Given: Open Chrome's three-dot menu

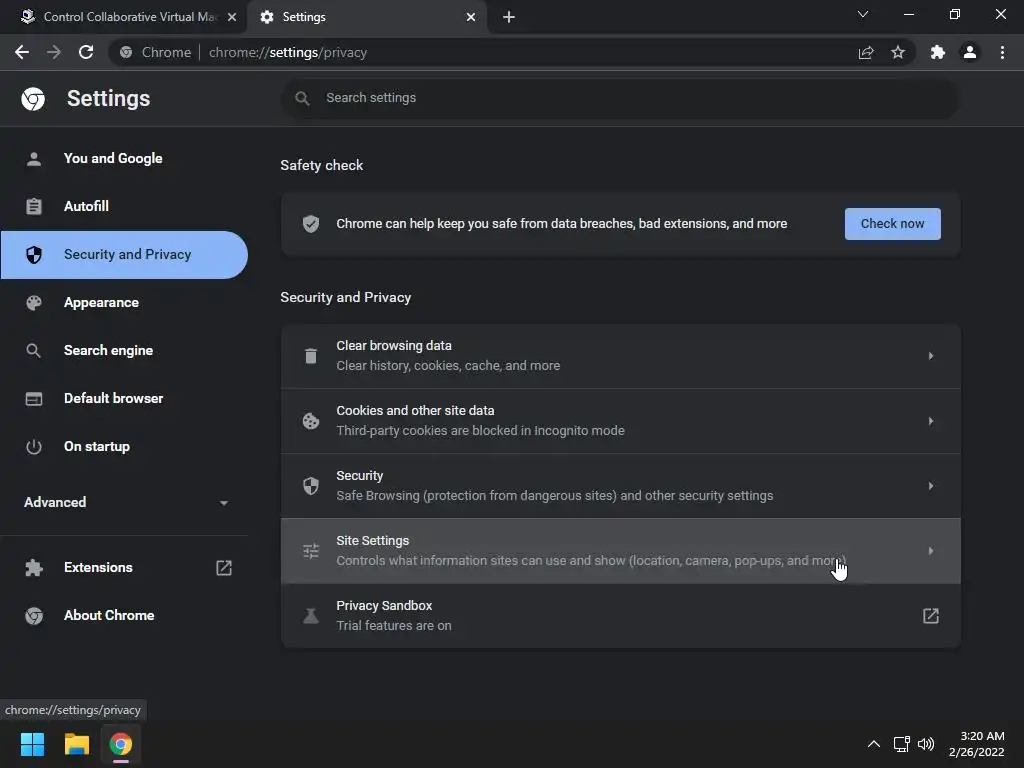Looking at the screenshot, I should pos(1002,52).
